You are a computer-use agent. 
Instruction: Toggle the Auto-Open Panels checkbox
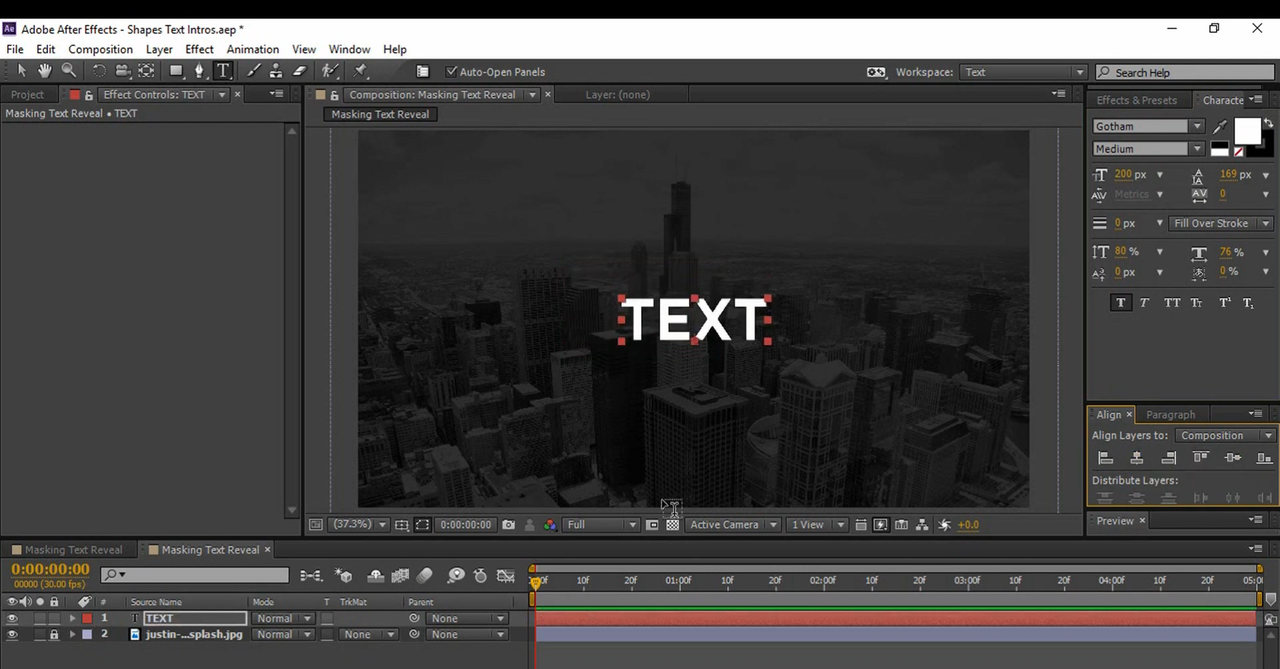pyautogui.click(x=451, y=72)
